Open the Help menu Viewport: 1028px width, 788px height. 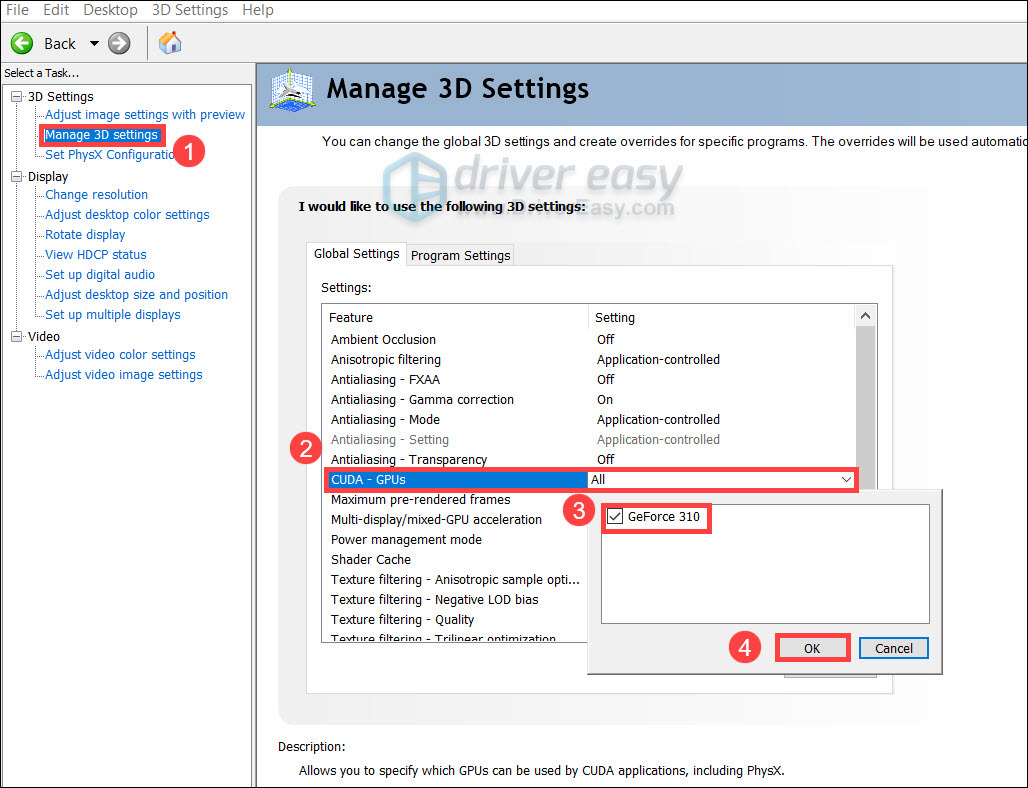(257, 10)
